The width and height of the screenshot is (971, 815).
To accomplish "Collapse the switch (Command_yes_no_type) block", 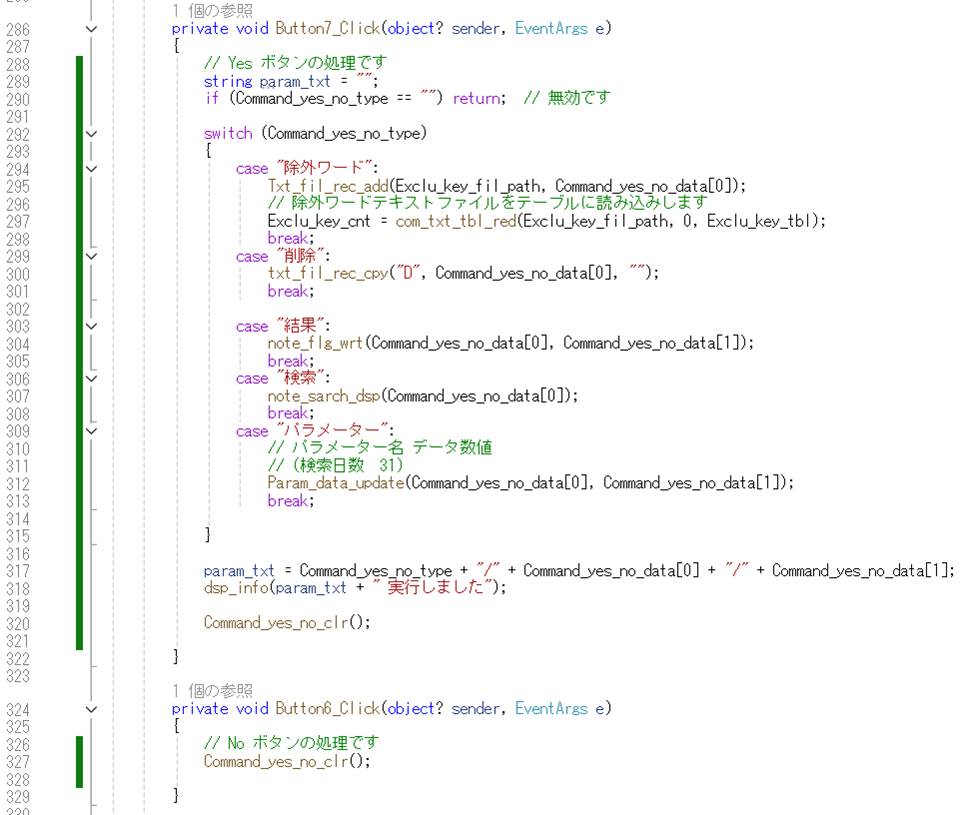I will [x=92, y=133].
